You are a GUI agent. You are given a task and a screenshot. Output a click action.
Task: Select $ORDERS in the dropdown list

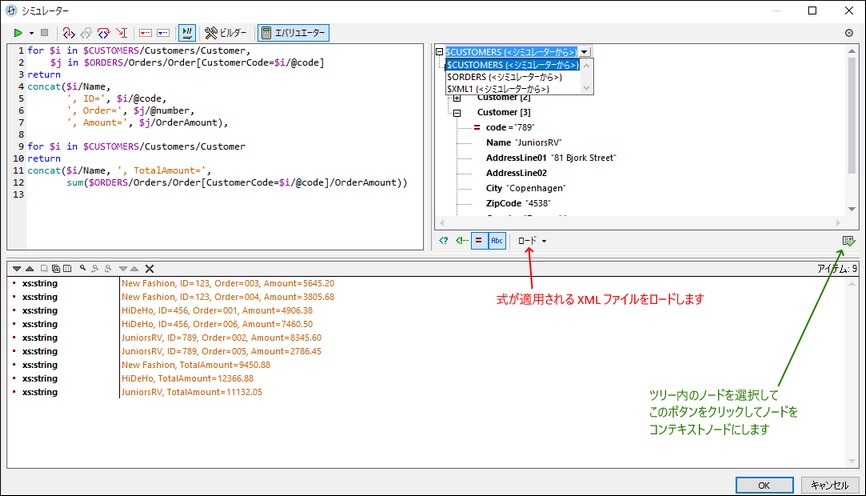point(505,77)
